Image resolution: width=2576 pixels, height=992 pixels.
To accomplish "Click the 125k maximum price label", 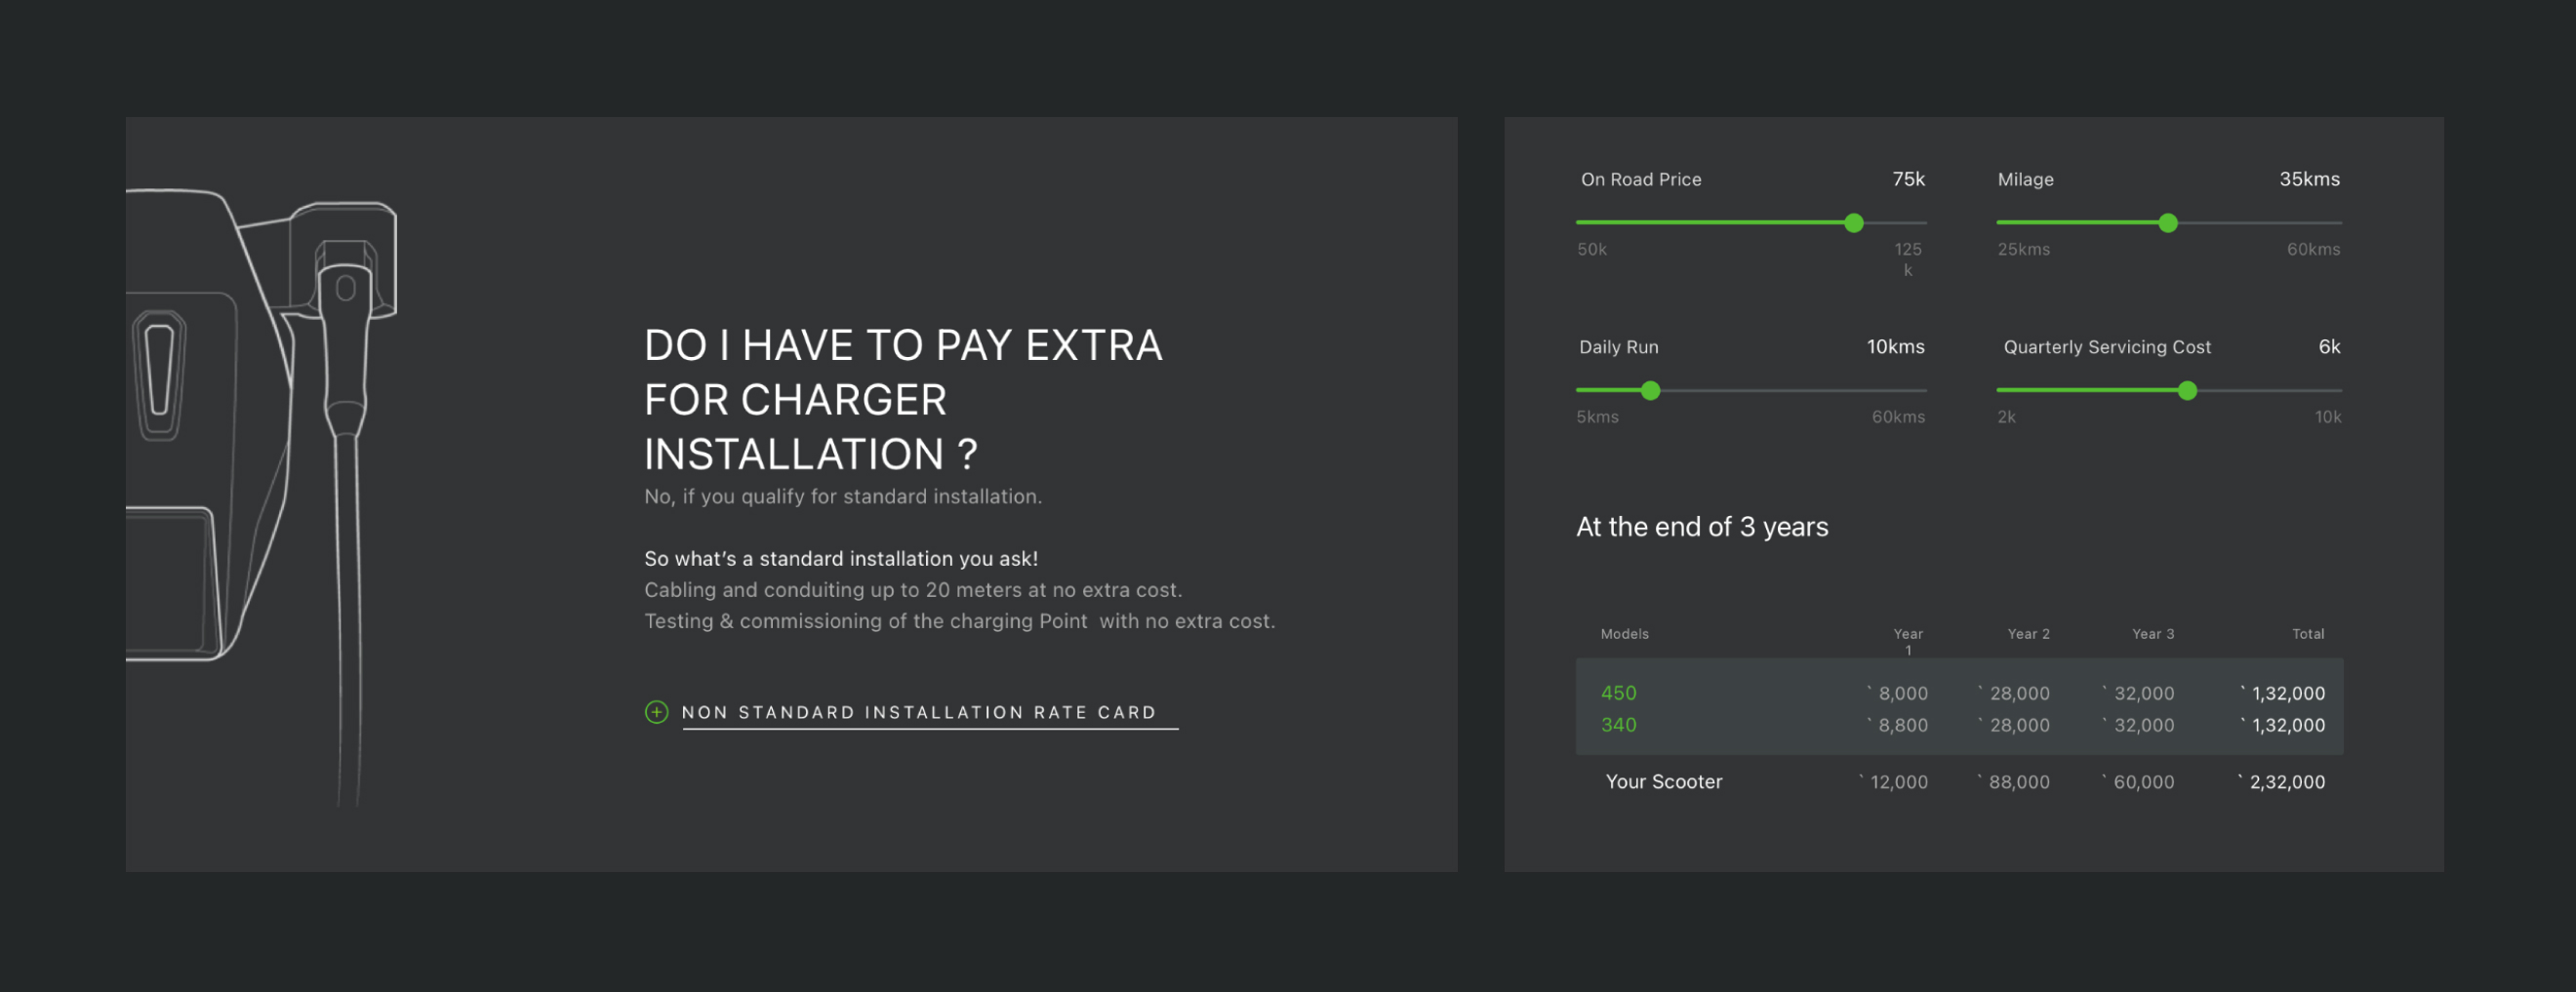I will [x=1907, y=258].
